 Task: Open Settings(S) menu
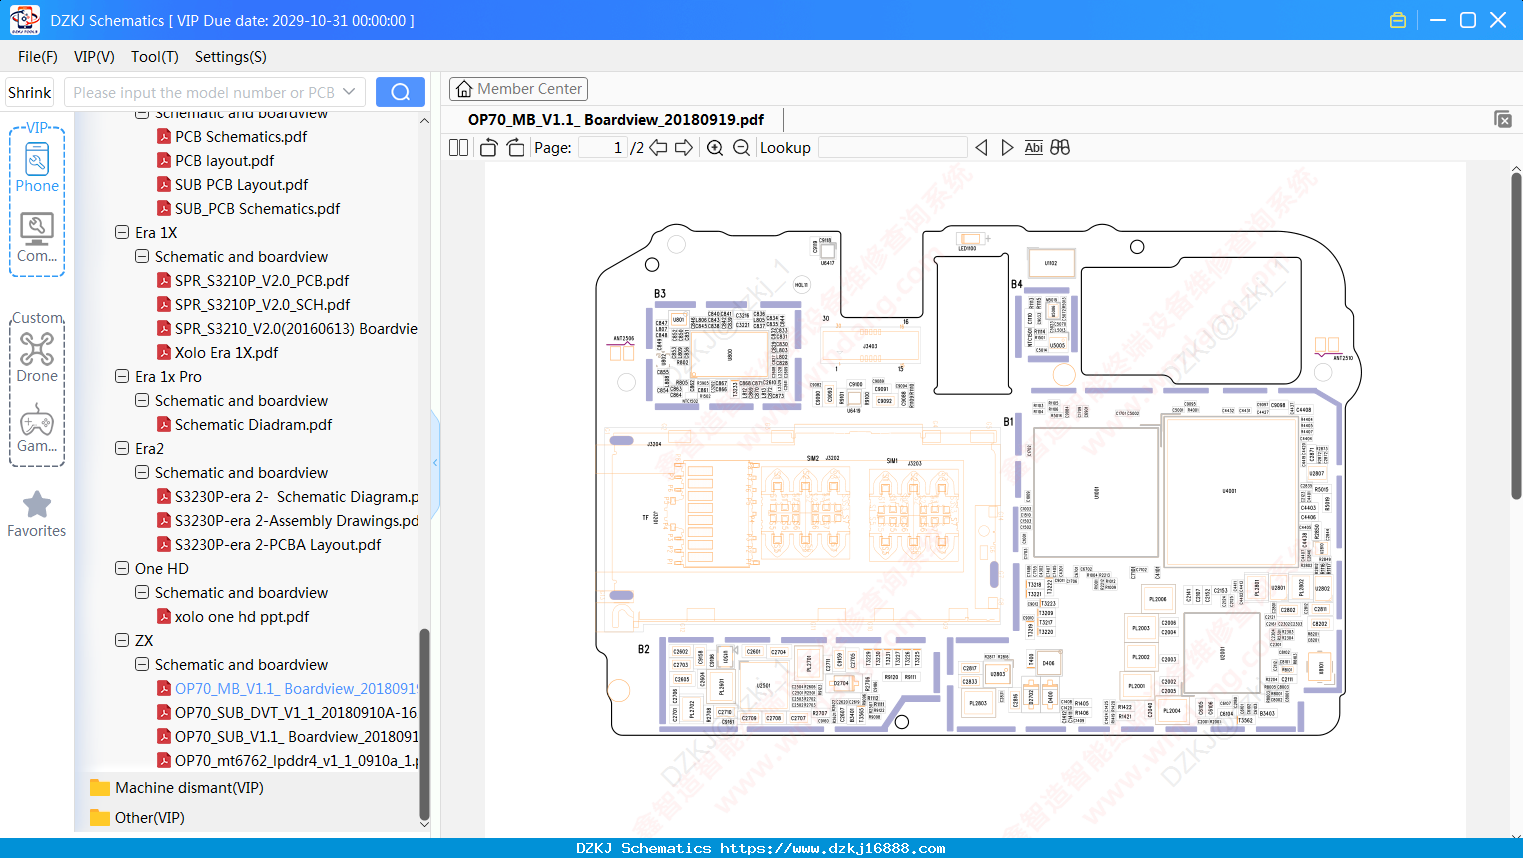[231, 57]
